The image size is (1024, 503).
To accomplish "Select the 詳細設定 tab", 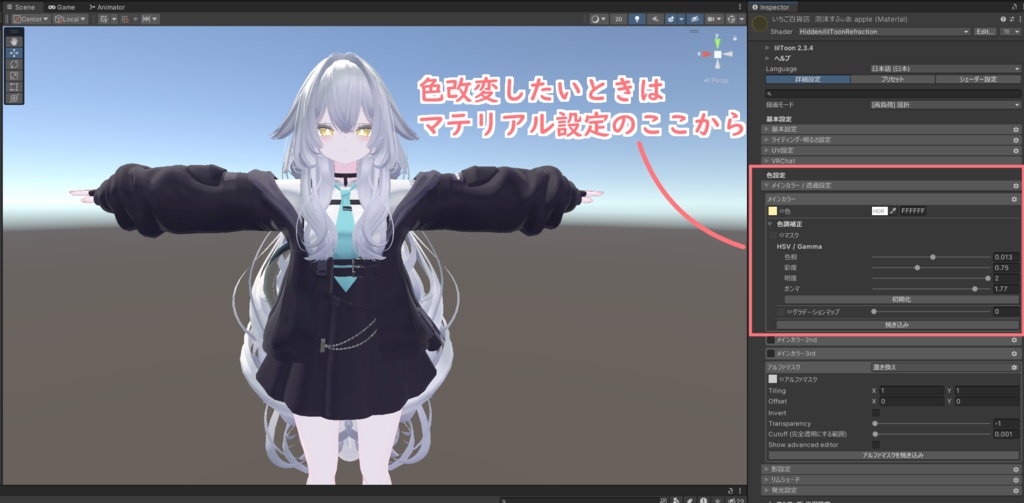I will [808, 79].
